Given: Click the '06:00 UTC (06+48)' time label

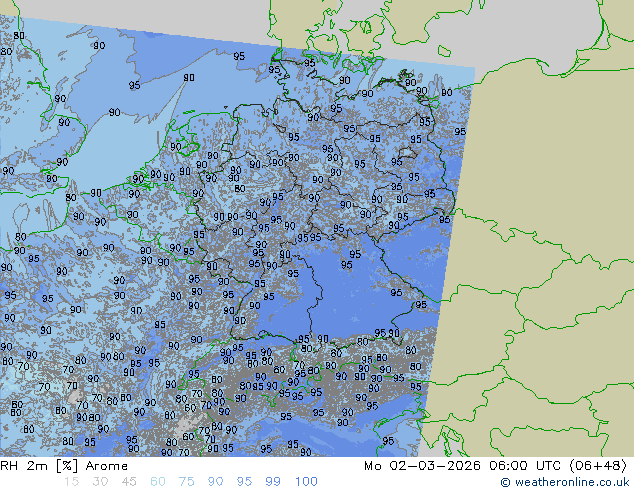Looking at the screenshot, I should click(x=558, y=466).
